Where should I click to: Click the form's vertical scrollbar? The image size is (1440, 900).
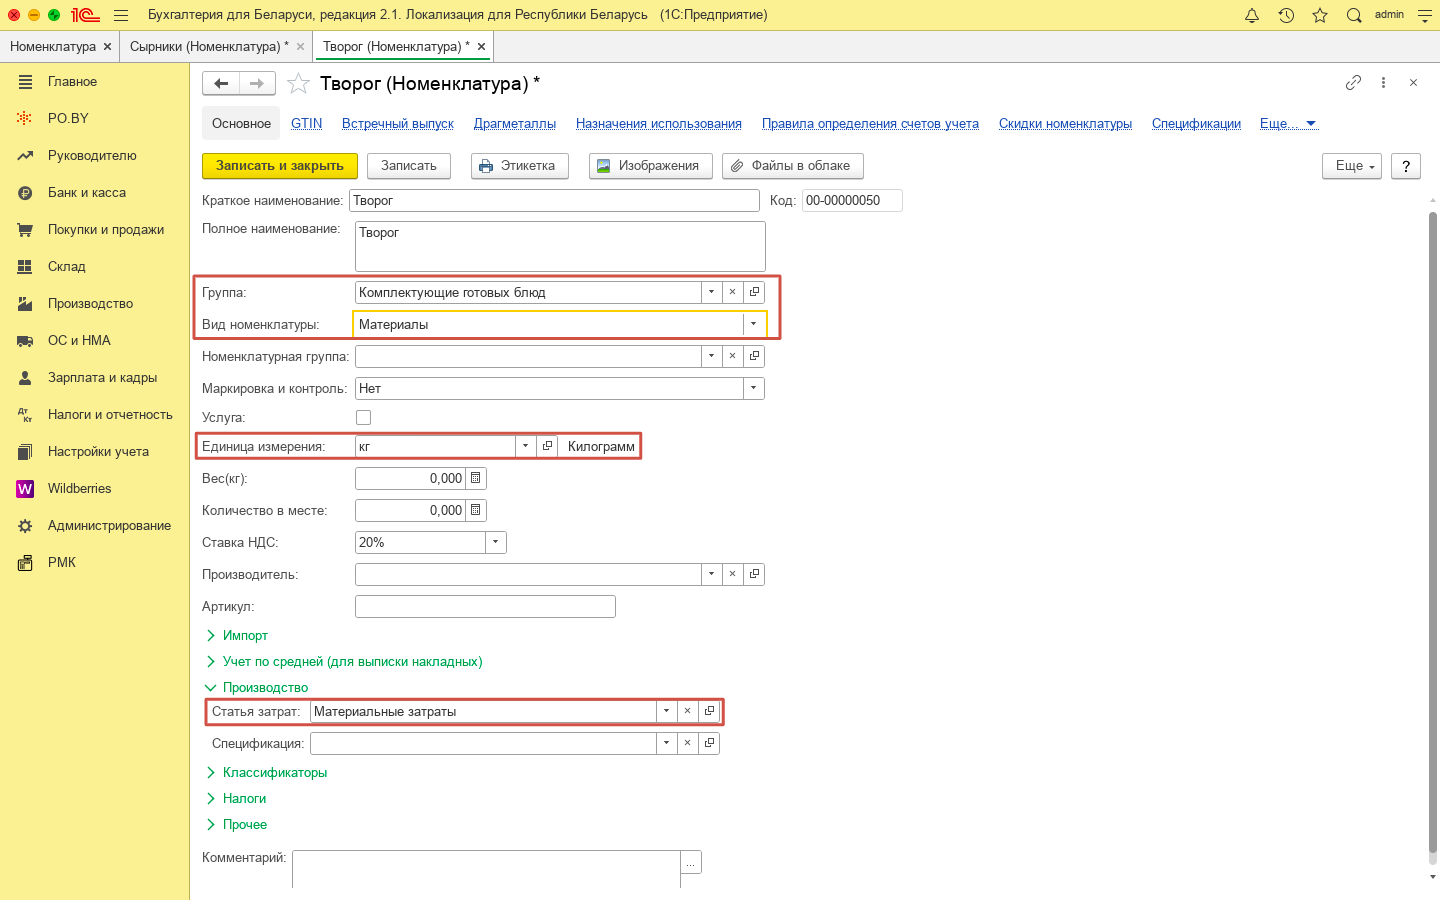pos(1432,530)
